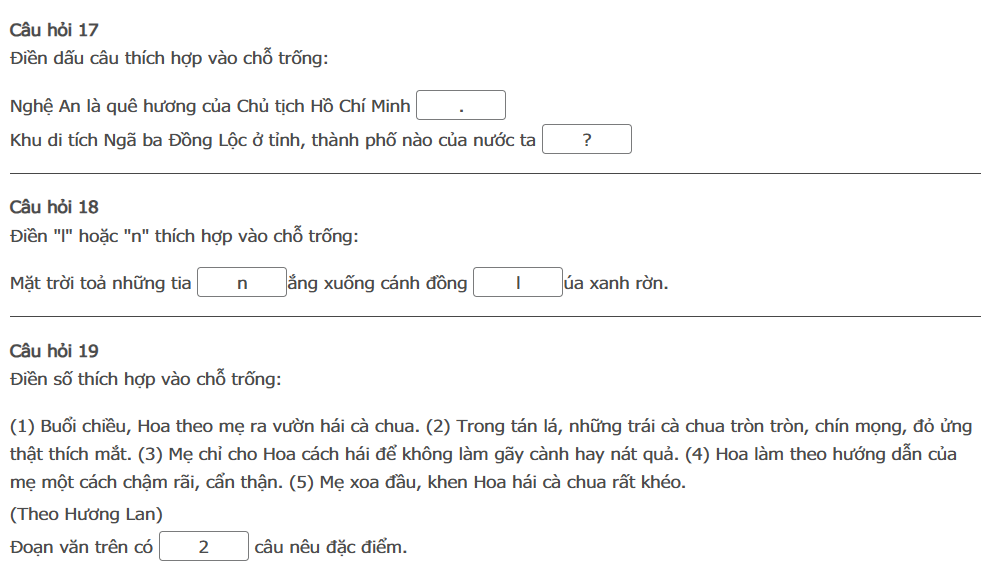Click the text "úa xanh rờn."
This screenshot has width=987, height=573.
pyautogui.click(x=616, y=283)
